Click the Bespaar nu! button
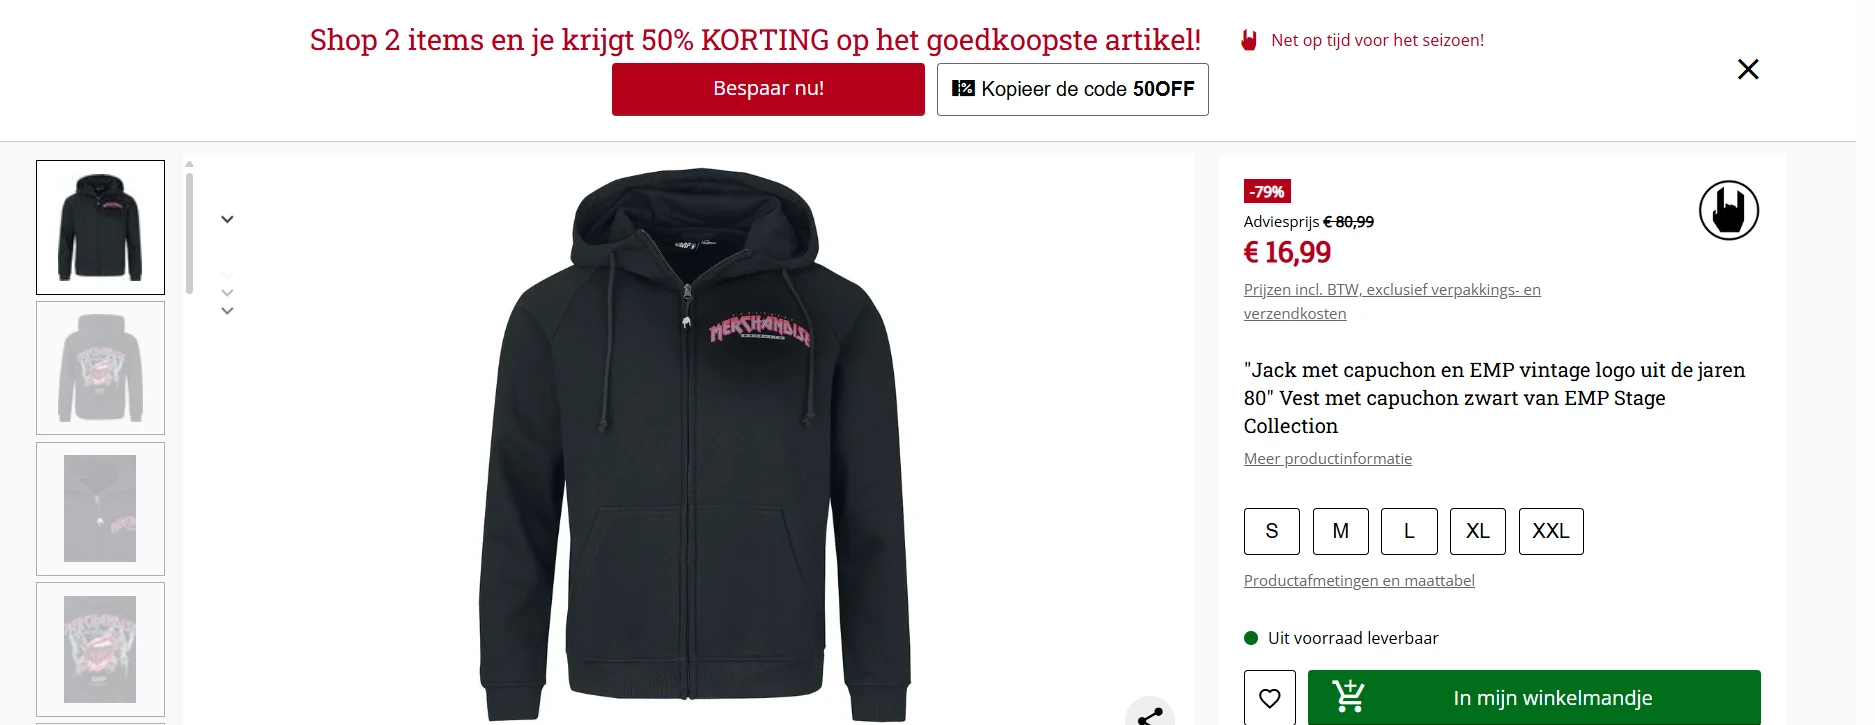This screenshot has width=1875, height=725. 768,89
